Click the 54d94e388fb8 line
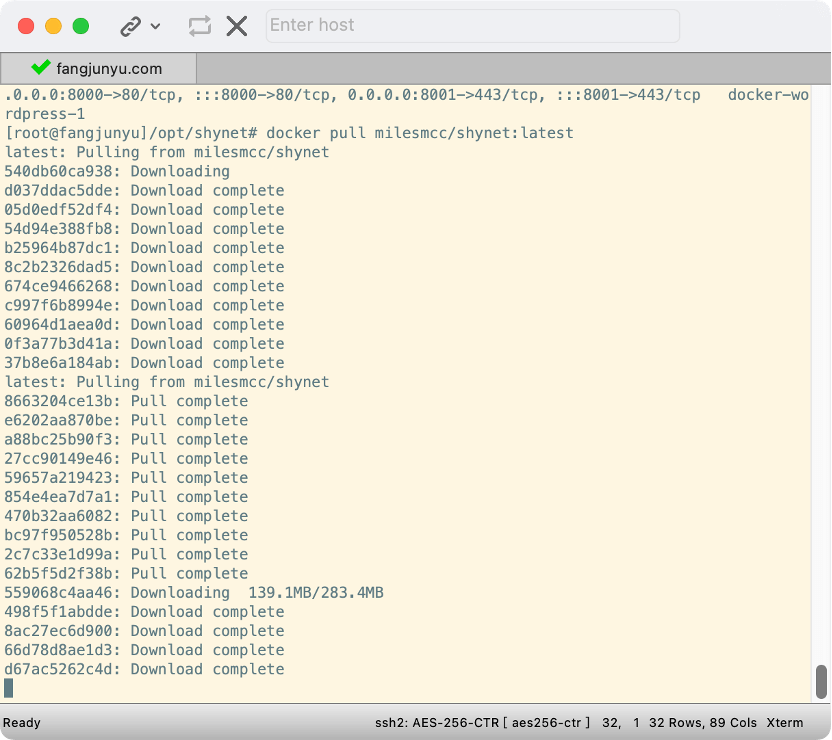 [x=144, y=229]
